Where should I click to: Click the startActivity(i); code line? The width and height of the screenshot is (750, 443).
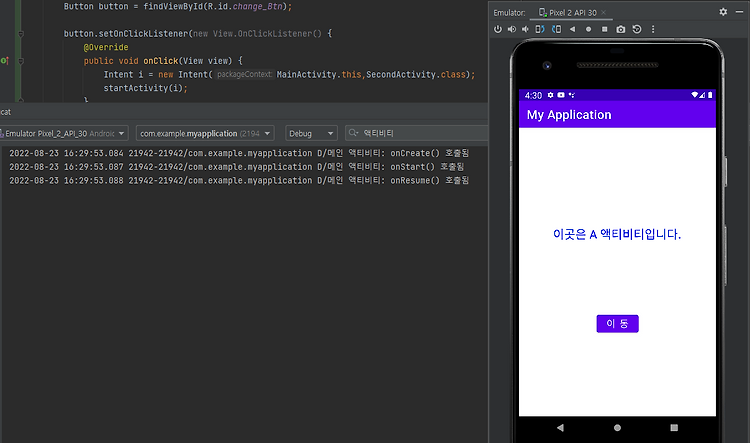coord(145,88)
